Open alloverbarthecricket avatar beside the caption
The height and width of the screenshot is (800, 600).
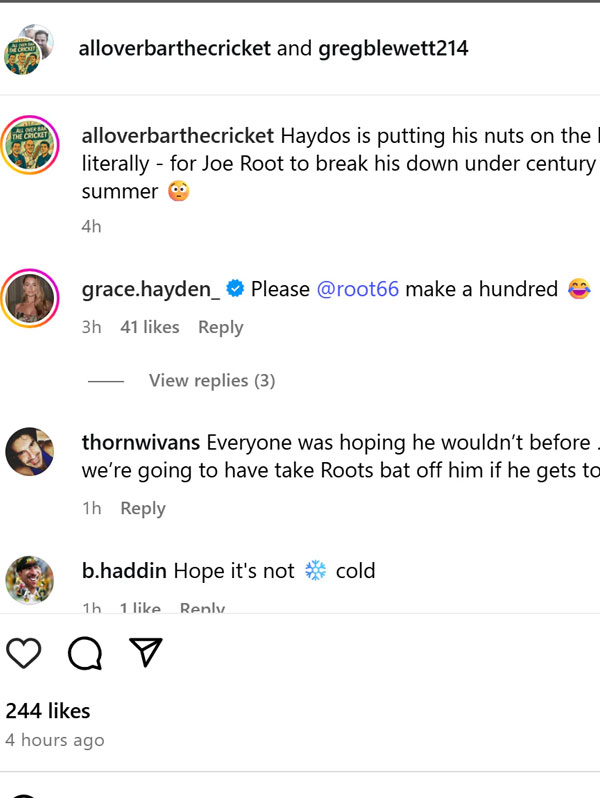click(30, 145)
